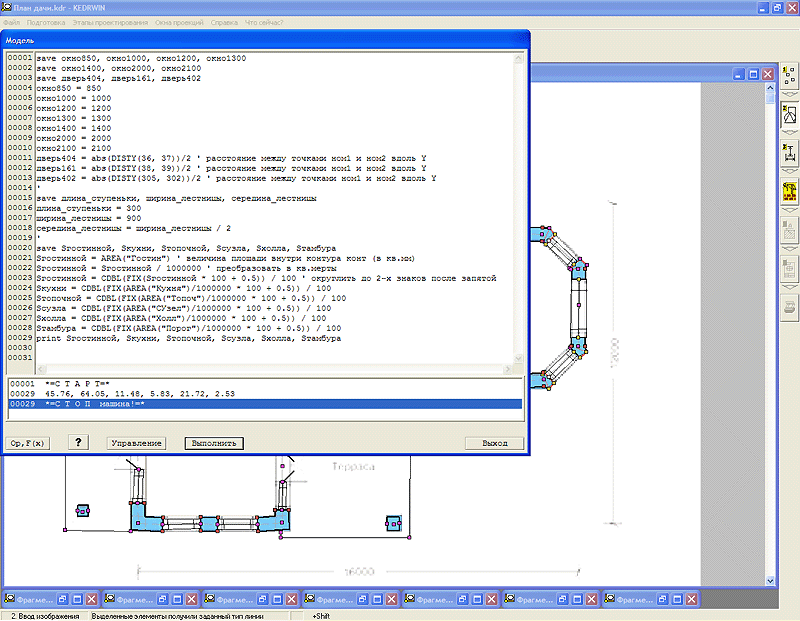Click the Терраса label in the drawing
Image resolution: width=800 pixels, height=621 pixels.
tap(354, 466)
